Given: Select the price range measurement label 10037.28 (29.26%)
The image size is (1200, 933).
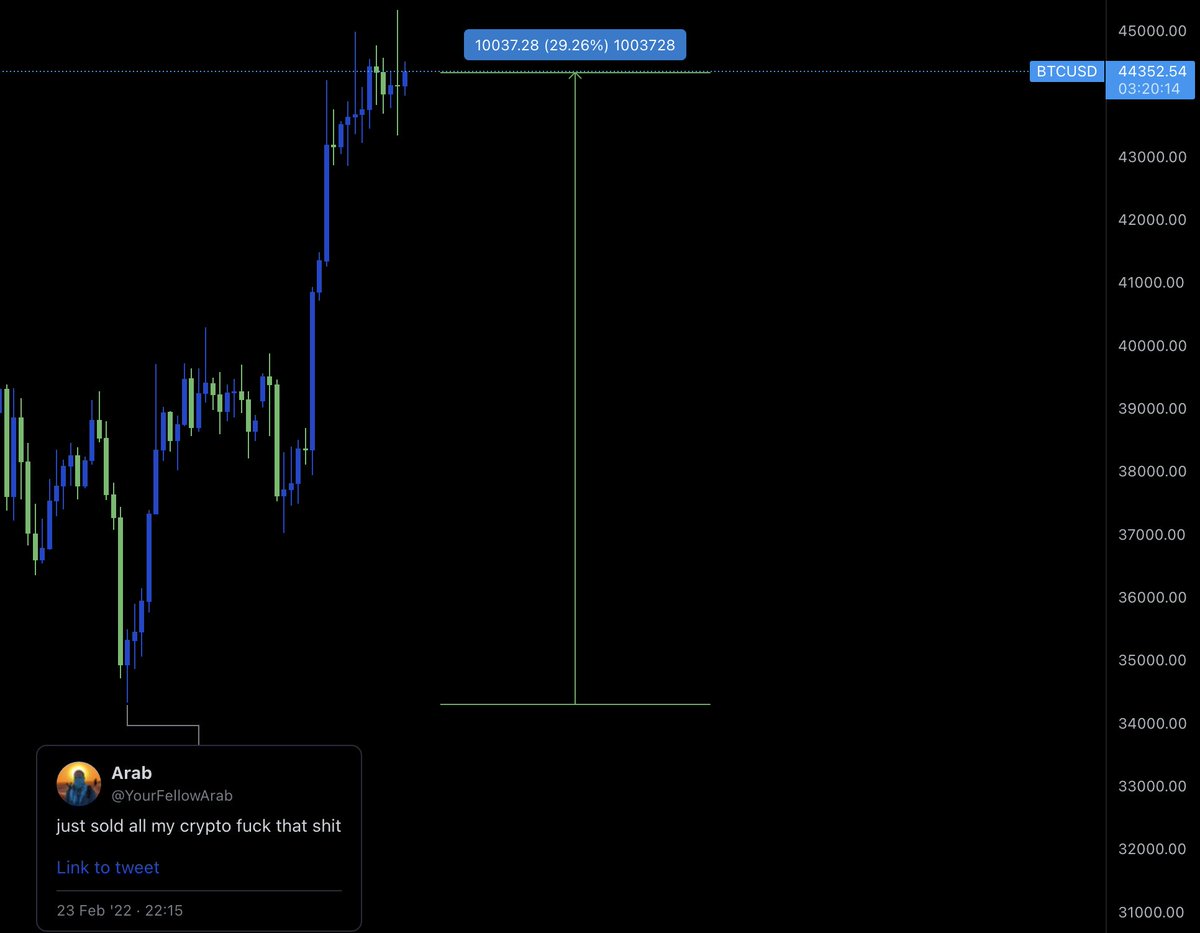Looking at the screenshot, I should pyautogui.click(x=575, y=45).
